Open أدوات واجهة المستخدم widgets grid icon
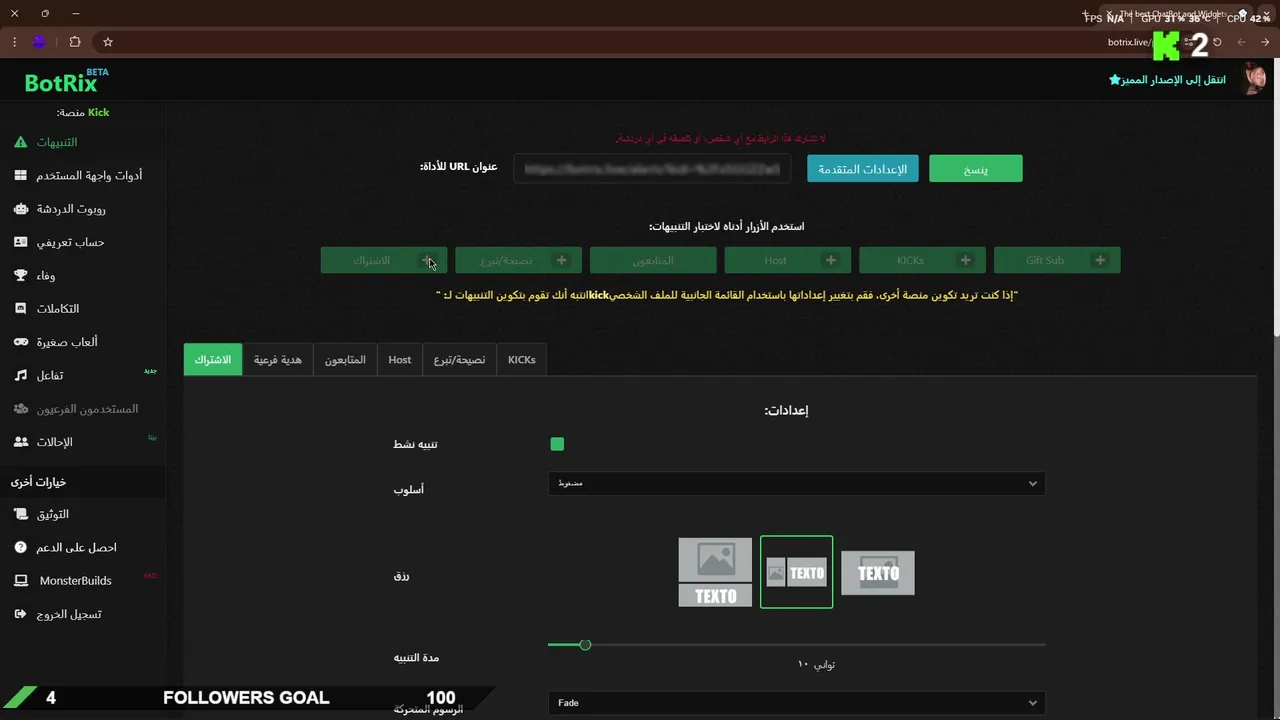Screen dimensions: 1280x720 [x=20, y=175]
